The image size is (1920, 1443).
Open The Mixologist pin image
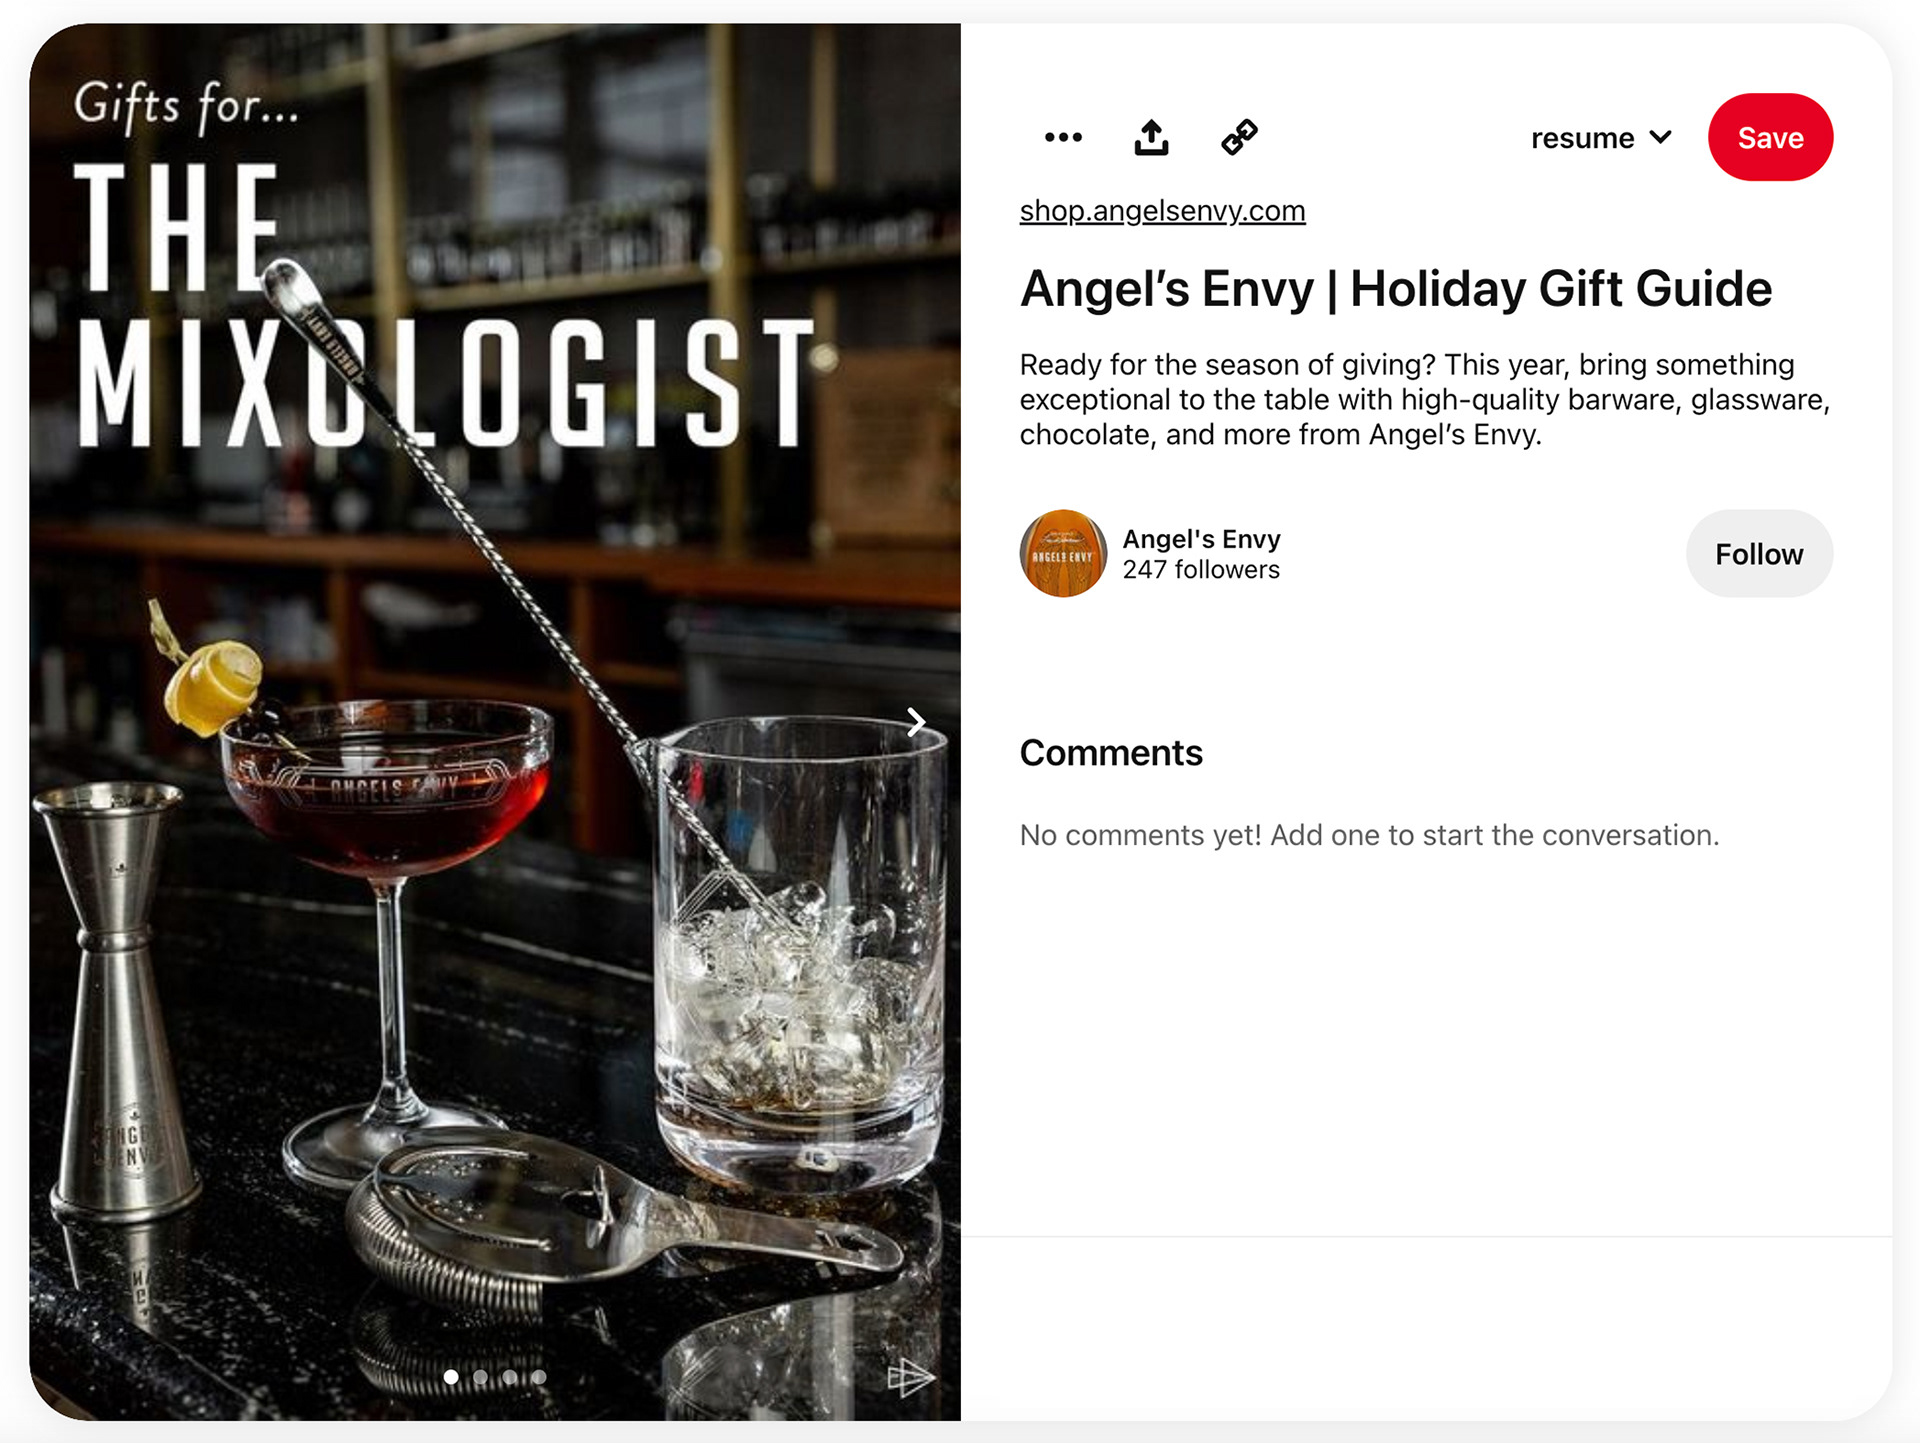point(495,722)
